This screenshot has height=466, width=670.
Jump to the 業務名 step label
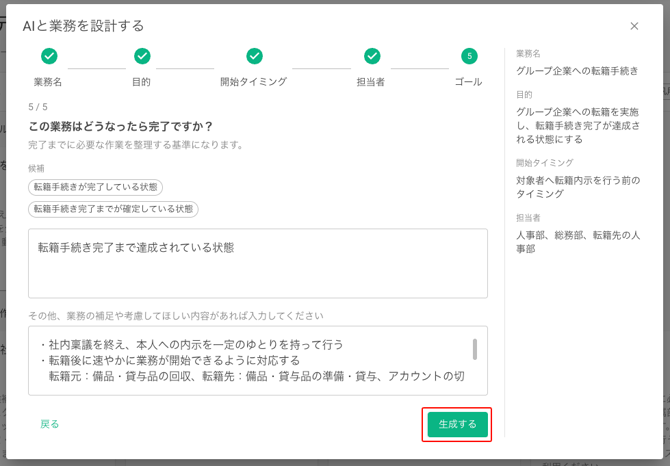coord(48,82)
